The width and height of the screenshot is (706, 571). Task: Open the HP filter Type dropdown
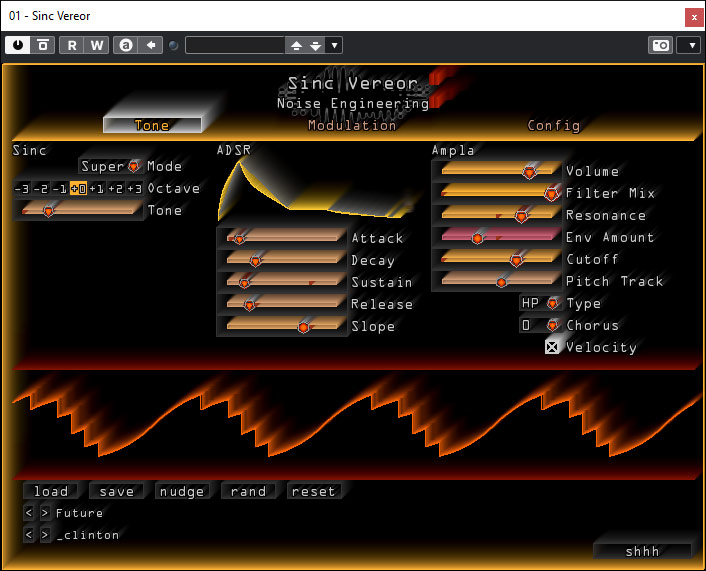541,303
